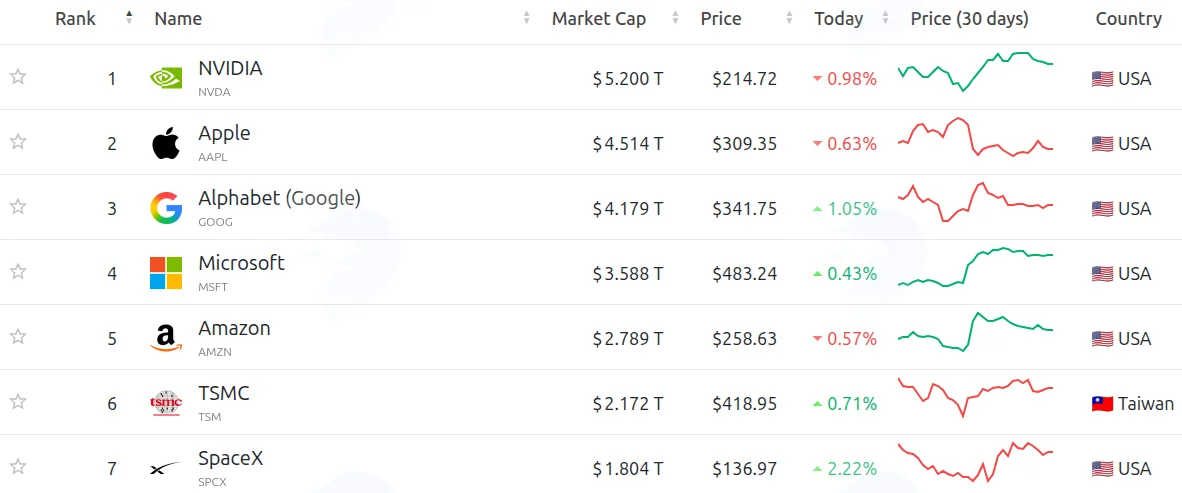
Task: Click the Microsoft logo icon
Action: click(x=166, y=273)
